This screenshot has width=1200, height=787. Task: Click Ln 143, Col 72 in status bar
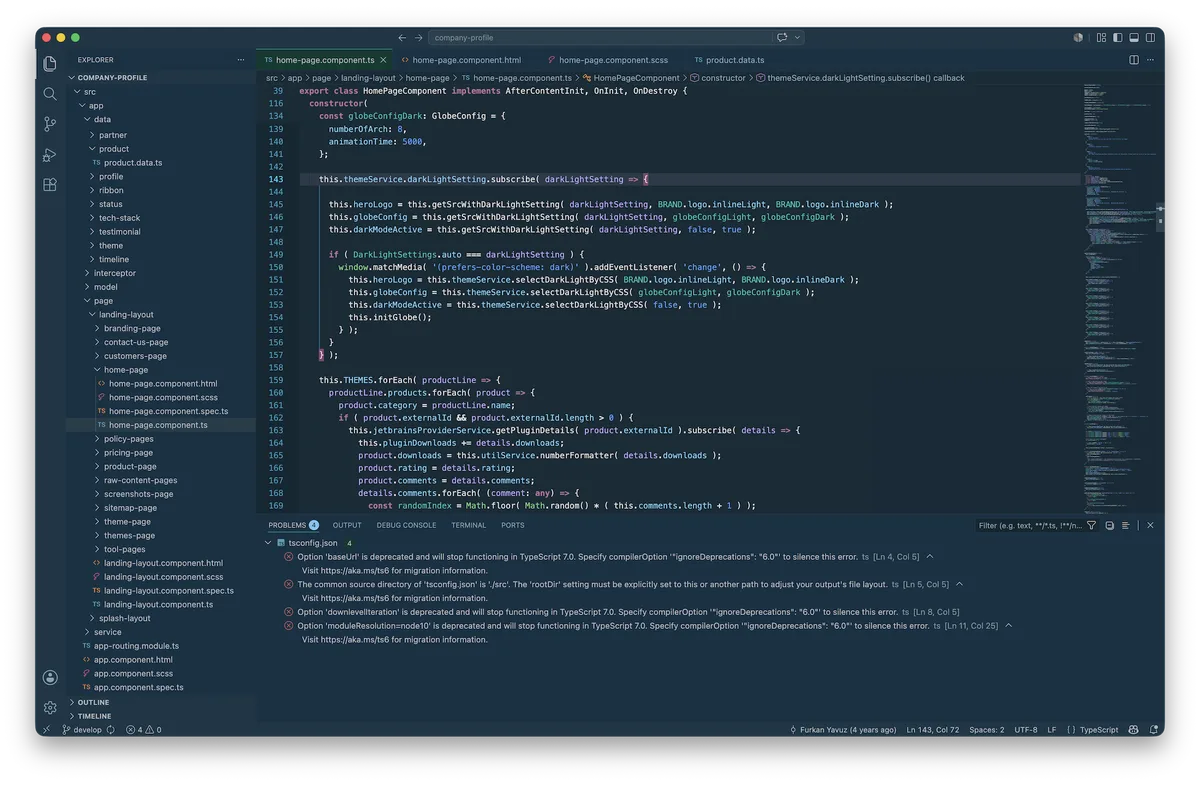[x=933, y=730]
